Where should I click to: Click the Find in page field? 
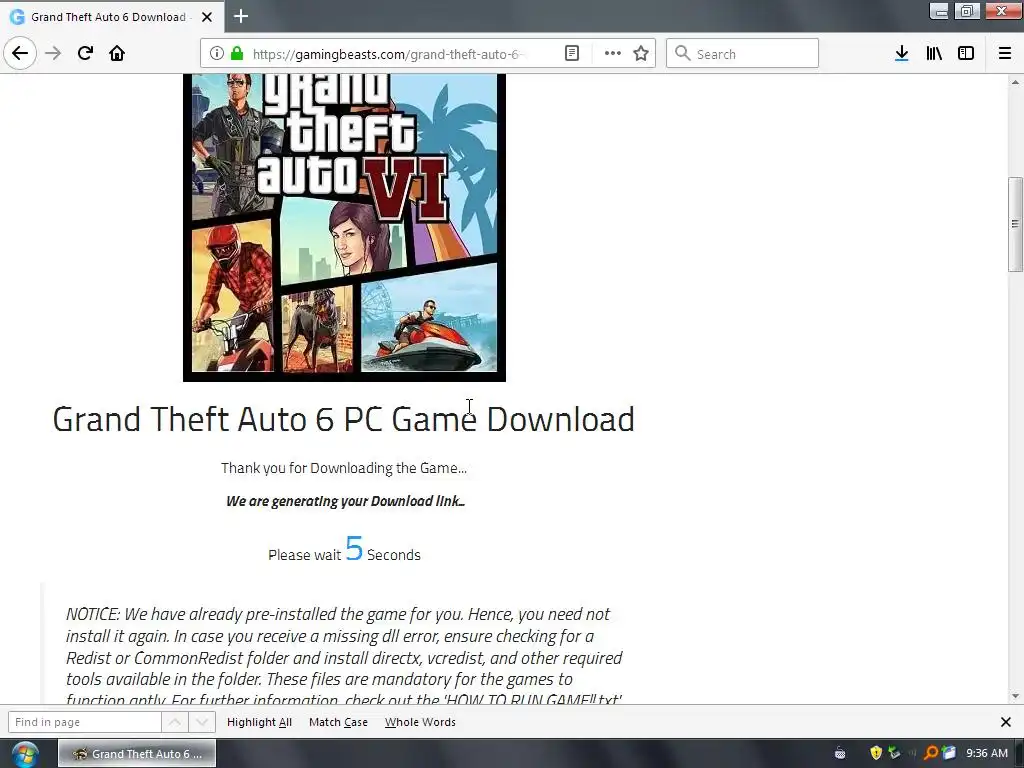point(84,722)
